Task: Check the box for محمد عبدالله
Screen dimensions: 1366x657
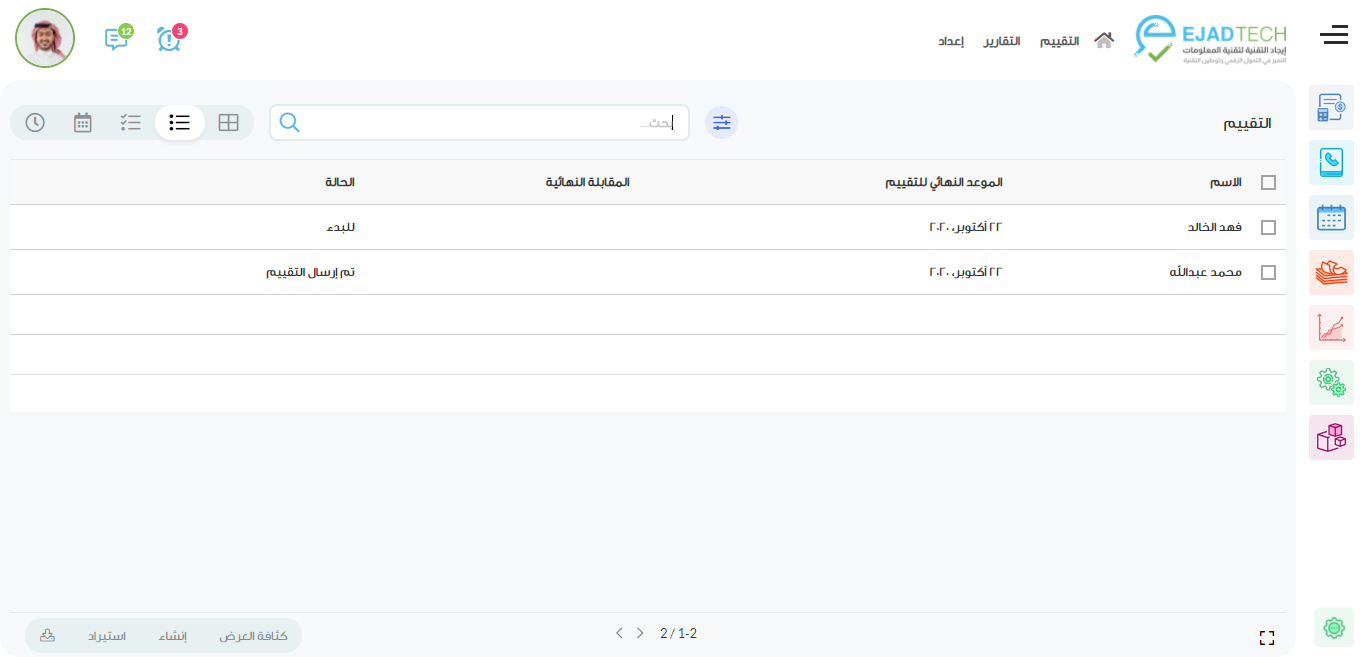Action: 1268,273
